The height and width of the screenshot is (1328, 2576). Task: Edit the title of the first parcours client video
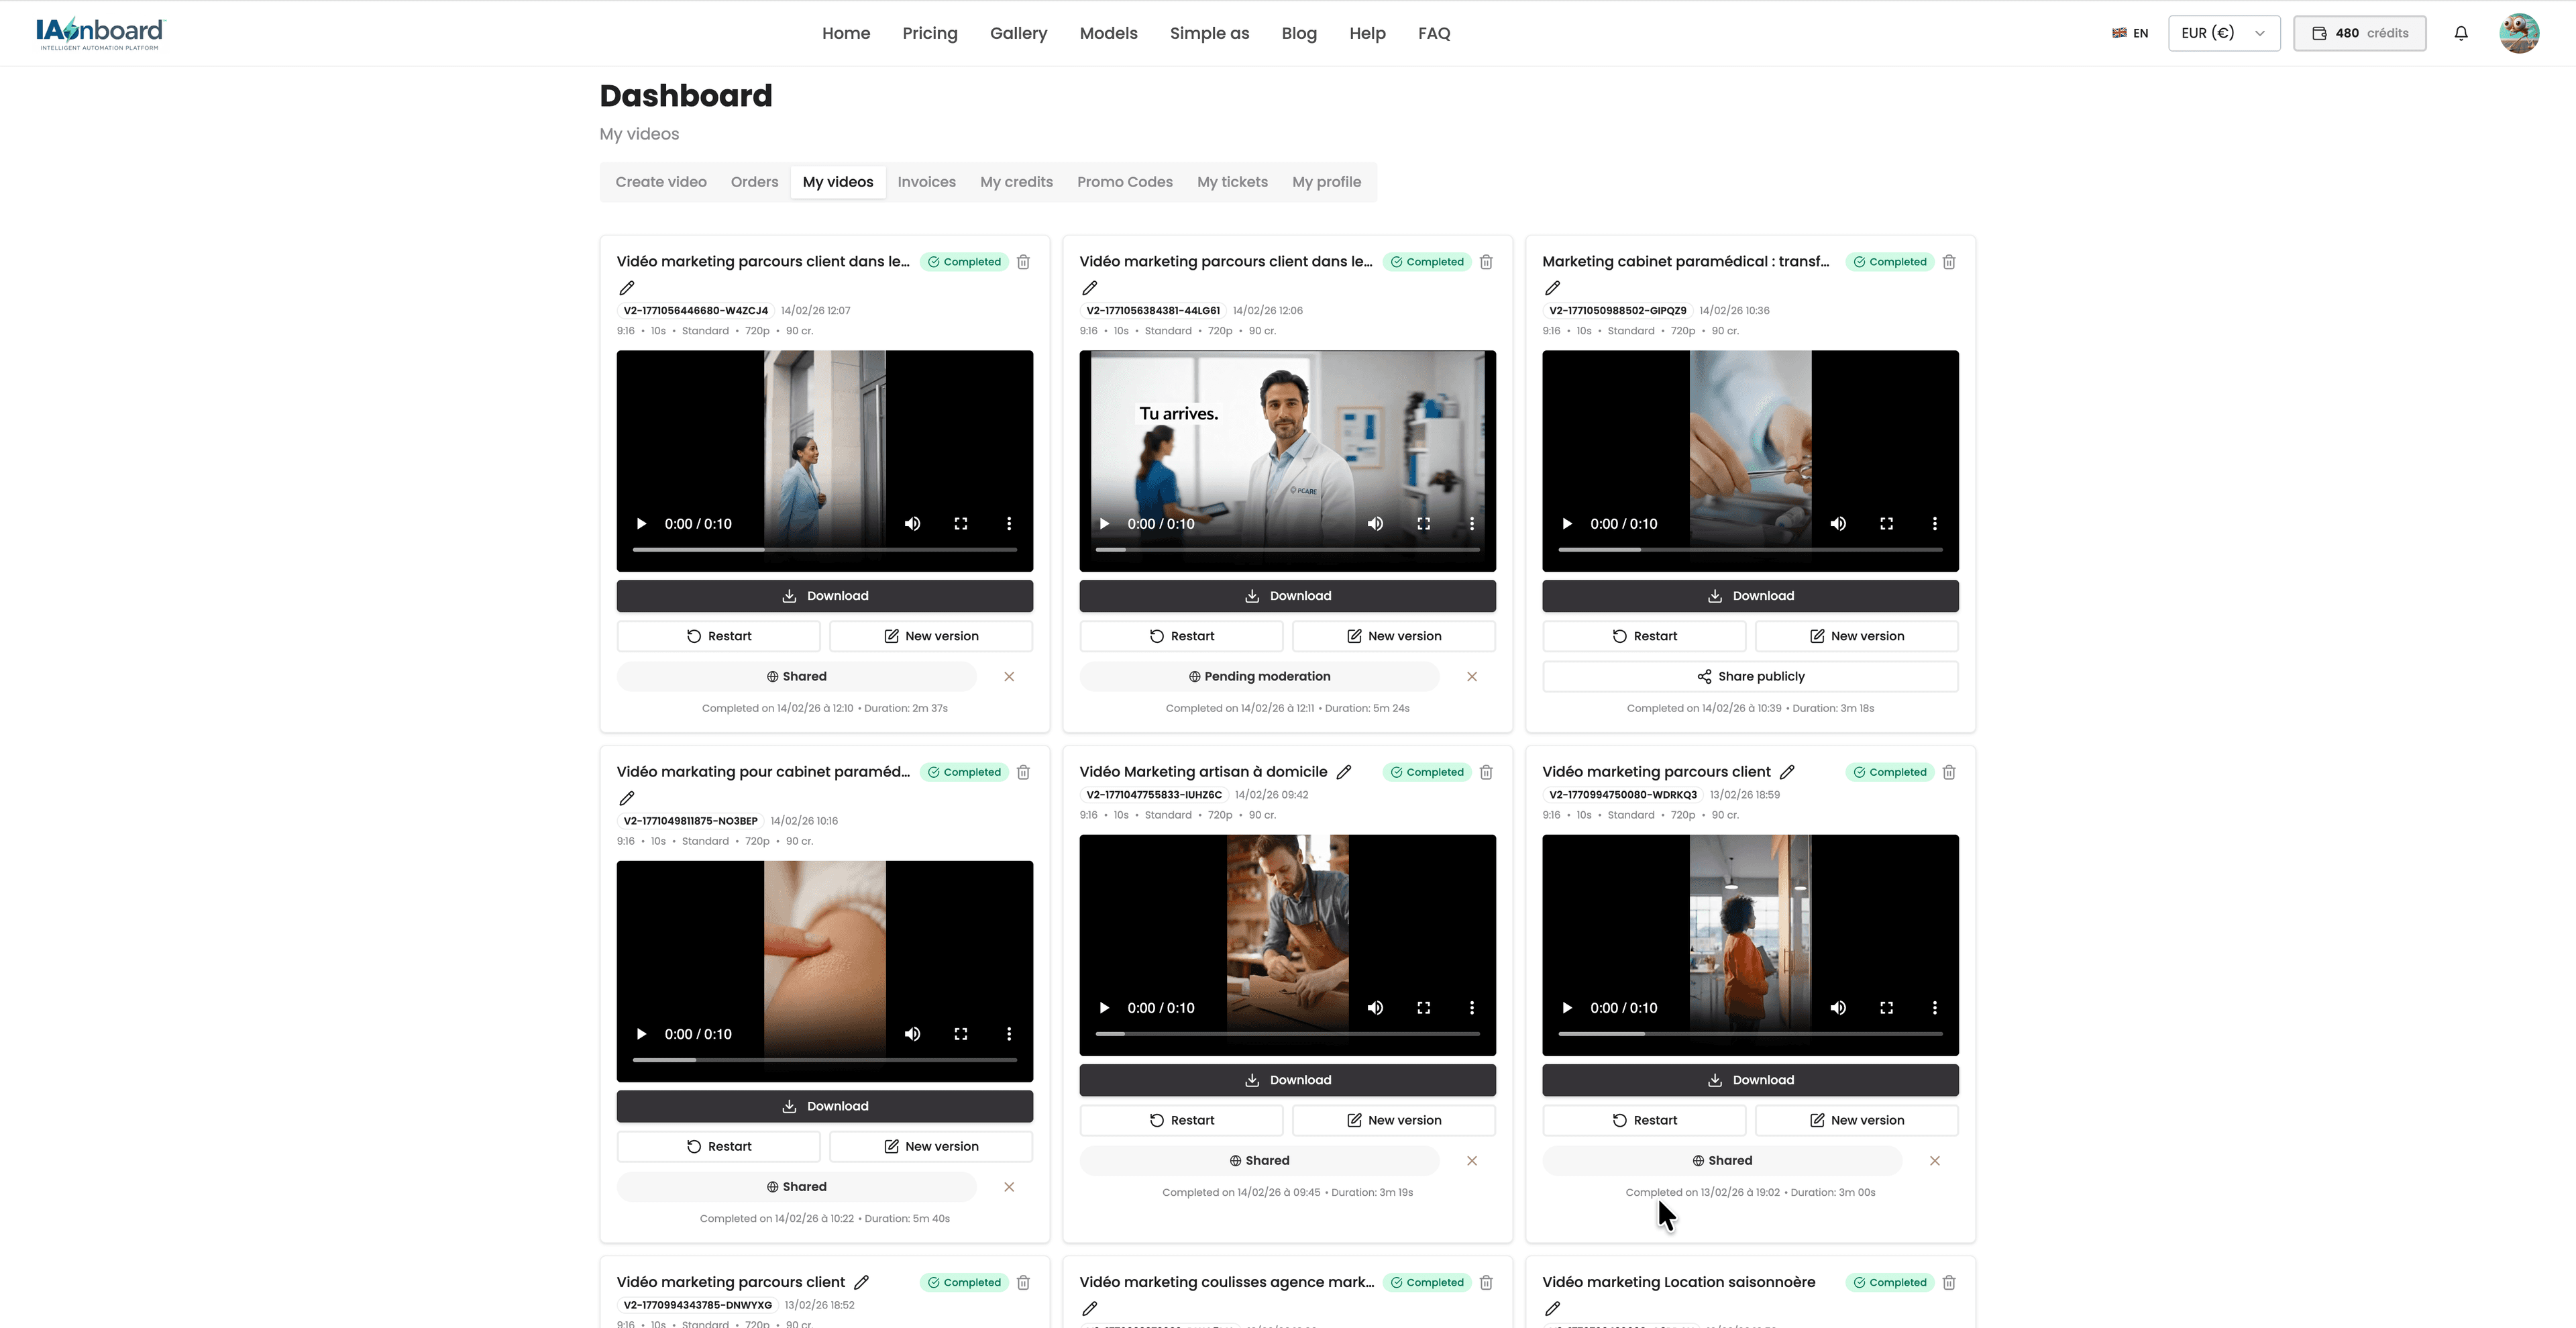click(x=627, y=287)
